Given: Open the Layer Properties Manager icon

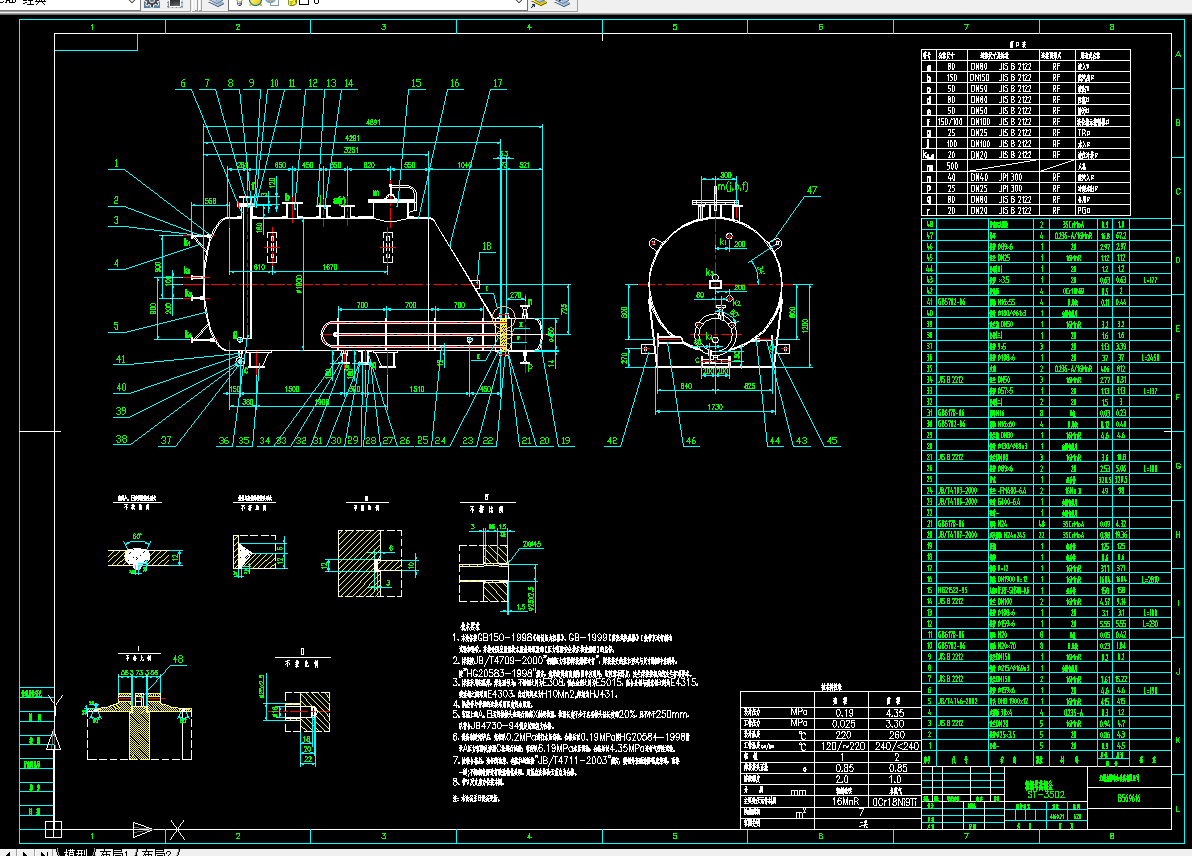Looking at the screenshot, I should point(218,5).
